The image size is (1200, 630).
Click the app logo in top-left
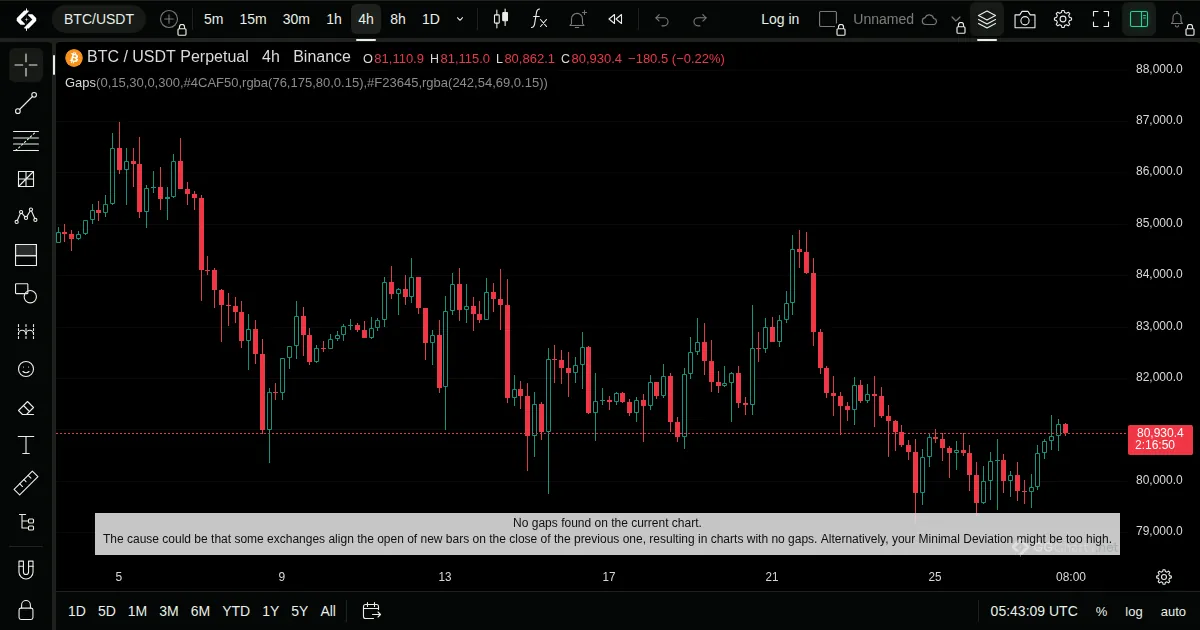(26, 19)
